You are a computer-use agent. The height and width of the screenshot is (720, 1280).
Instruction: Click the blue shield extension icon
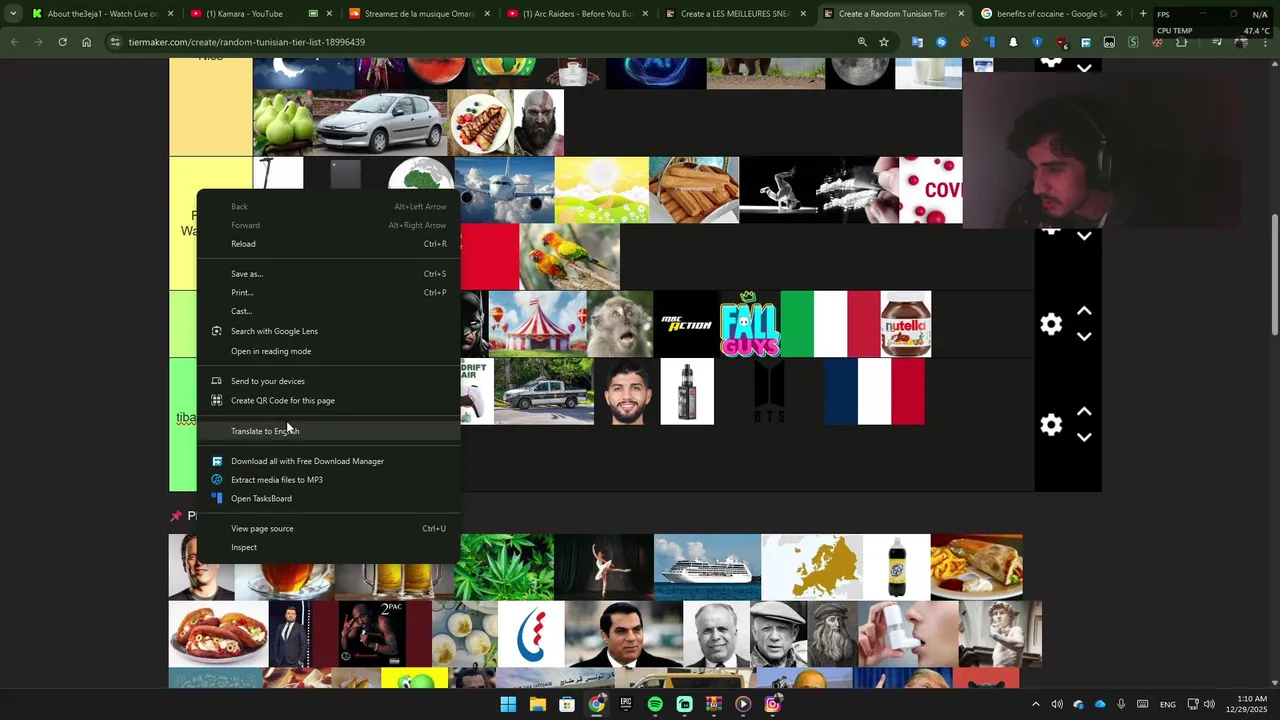coord(1037,42)
